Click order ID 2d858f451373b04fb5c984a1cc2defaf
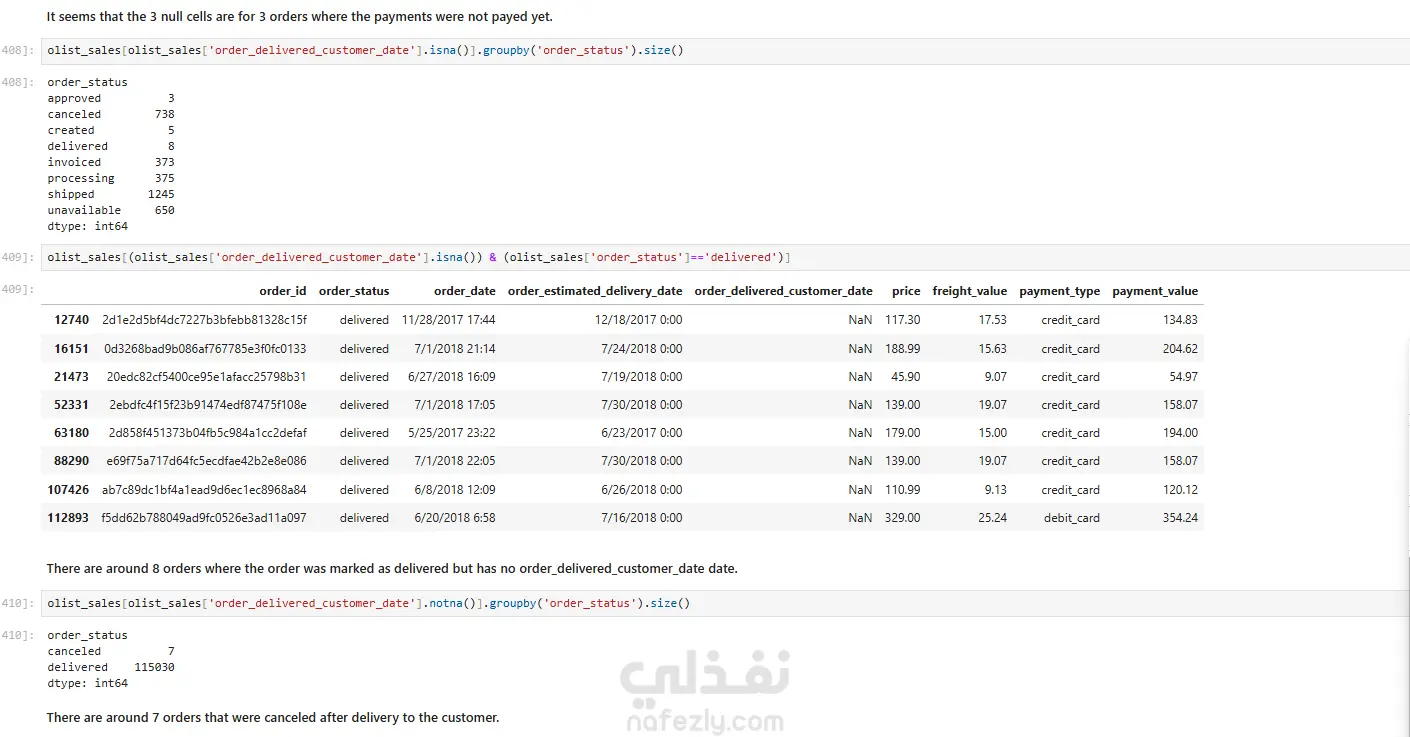 [207, 432]
